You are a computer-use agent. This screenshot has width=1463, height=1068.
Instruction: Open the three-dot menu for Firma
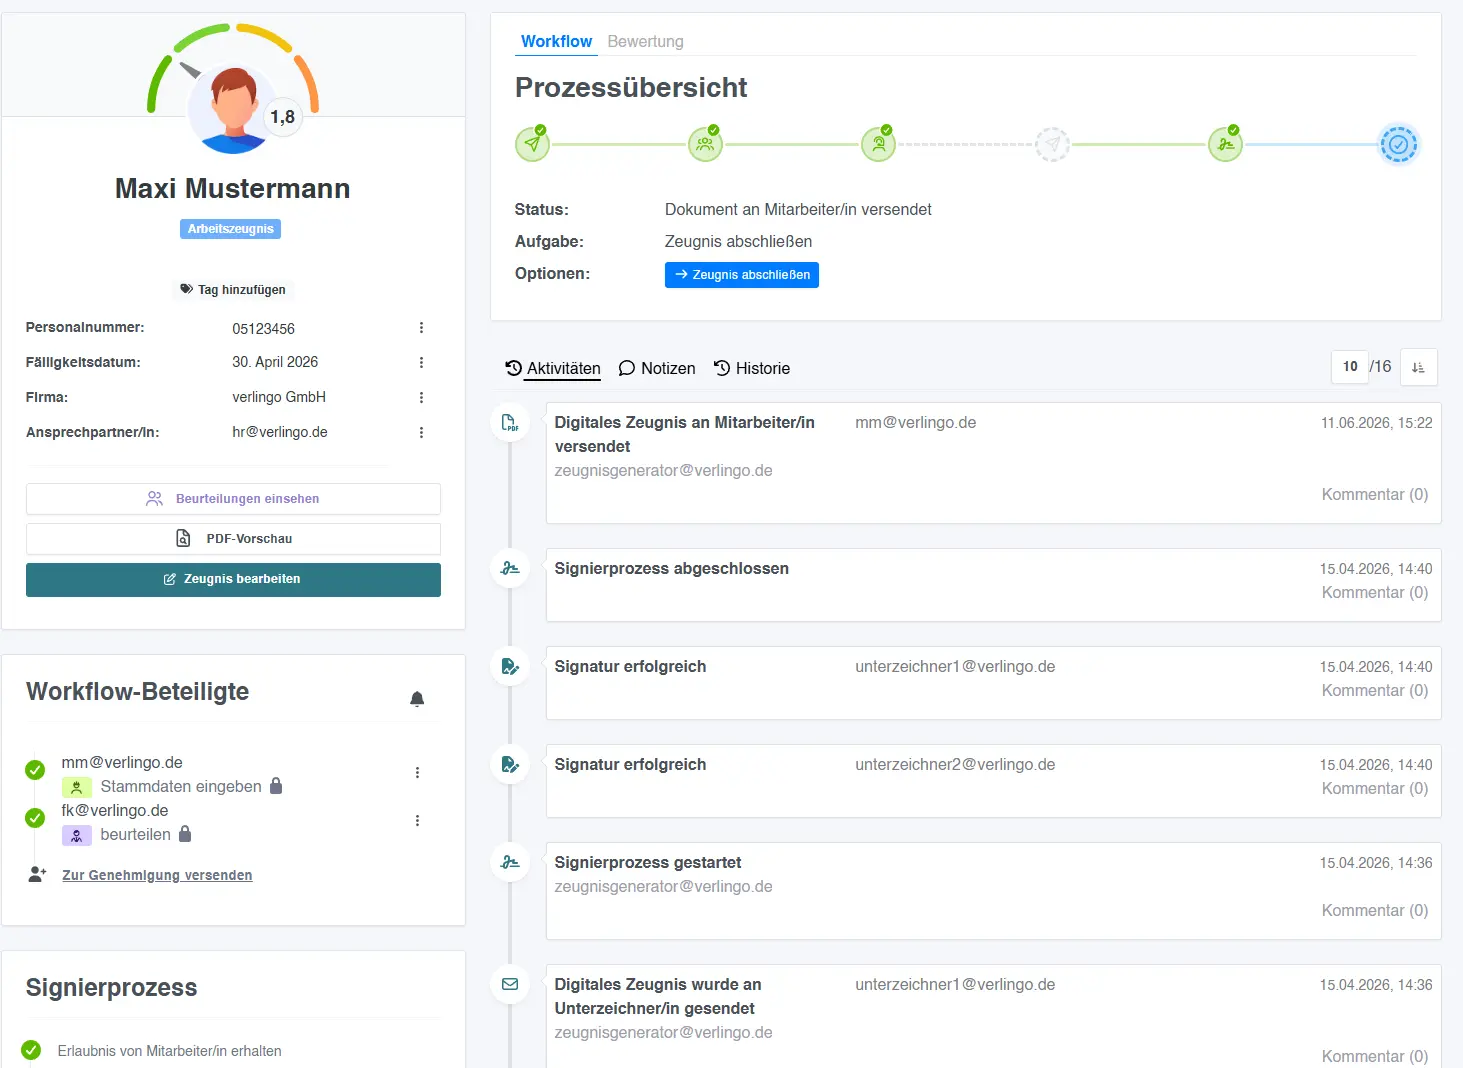pyautogui.click(x=421, y=398)
